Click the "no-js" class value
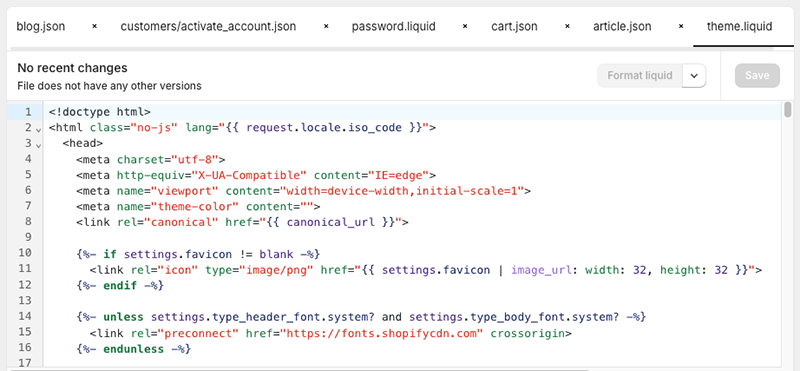 coord(154,128)
